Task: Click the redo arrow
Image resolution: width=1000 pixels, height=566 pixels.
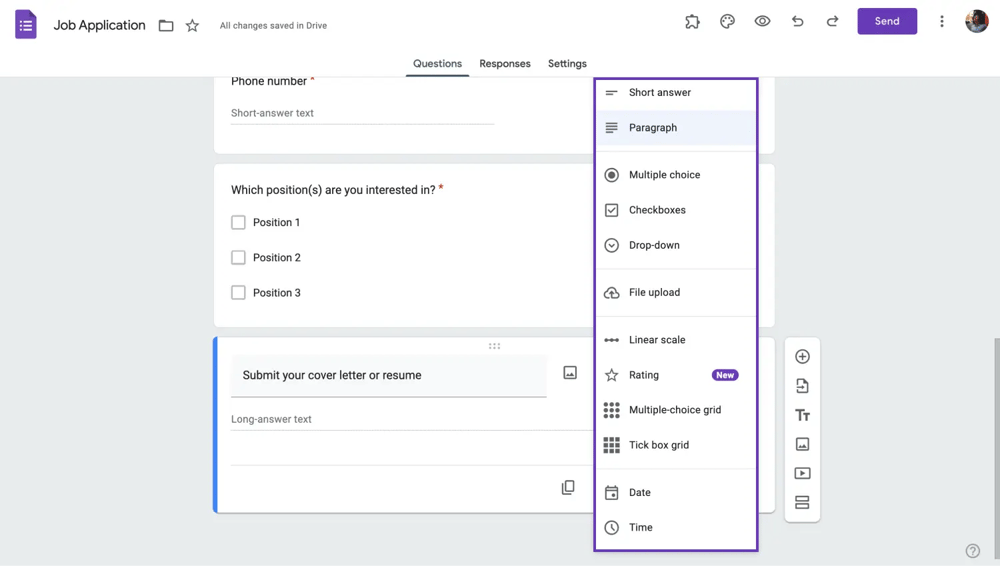Action: (x=832, y=21)
